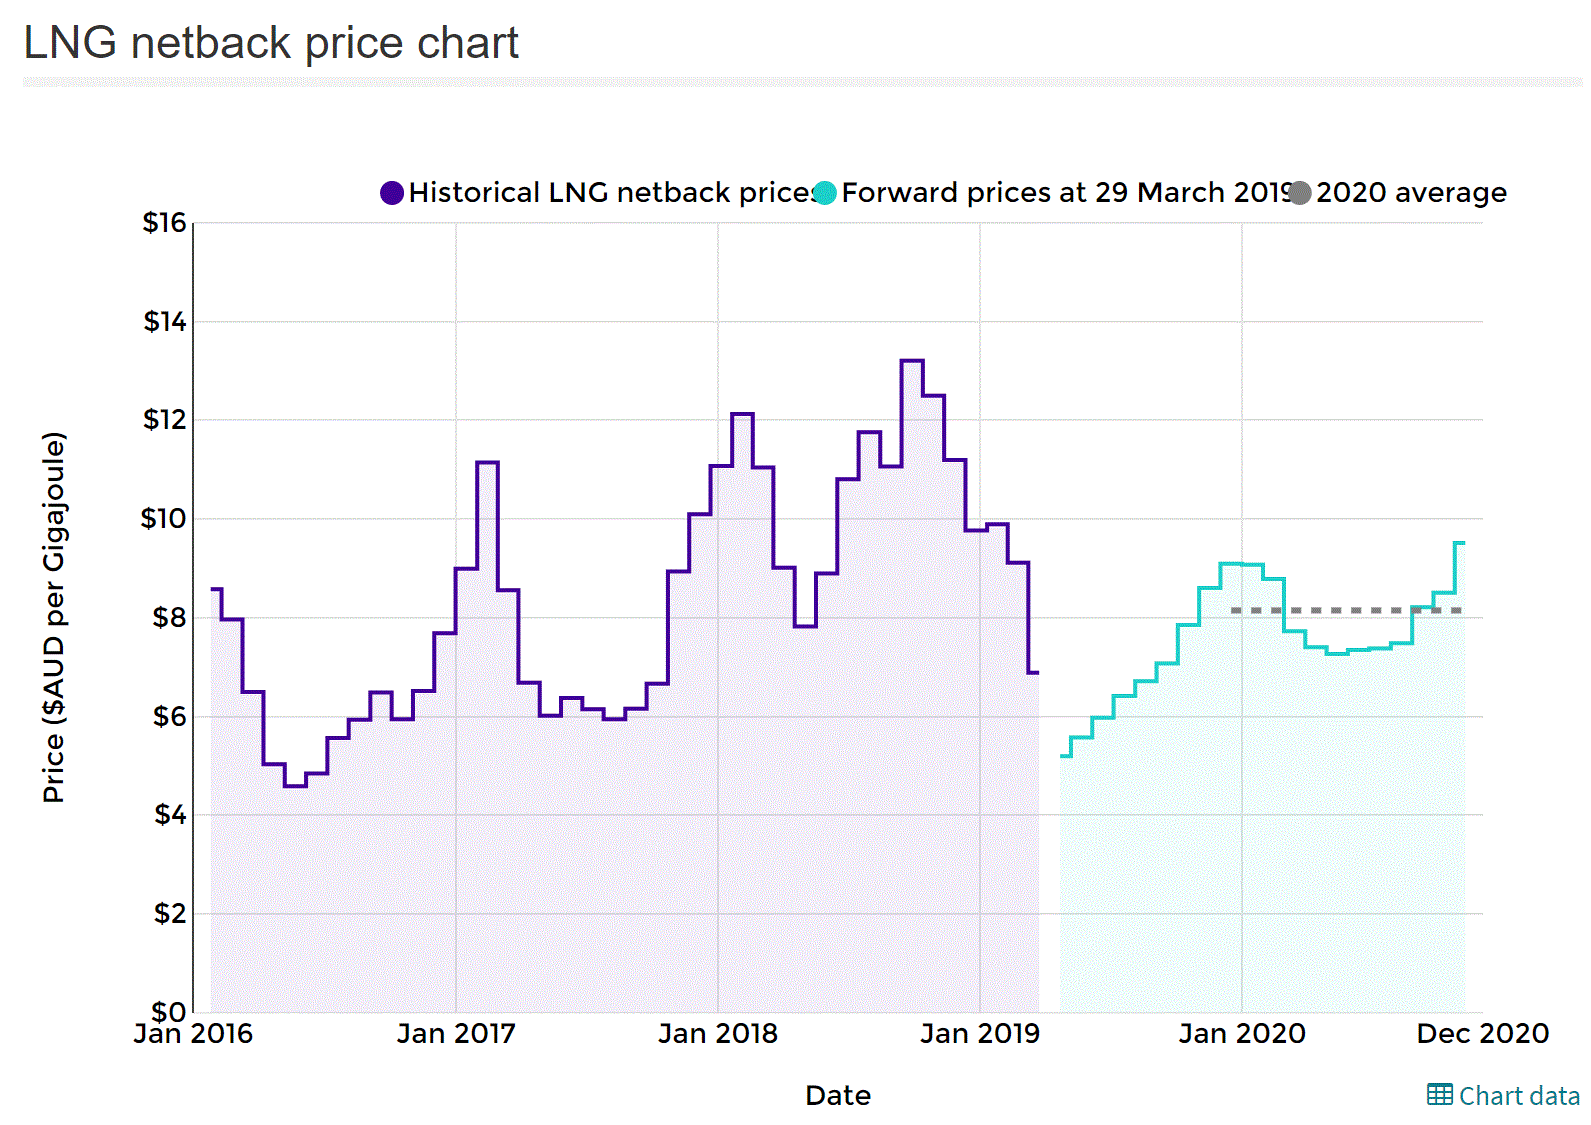
Task: Select the Jan 2019 x-axis label
Action: (x=980, y=1033)
